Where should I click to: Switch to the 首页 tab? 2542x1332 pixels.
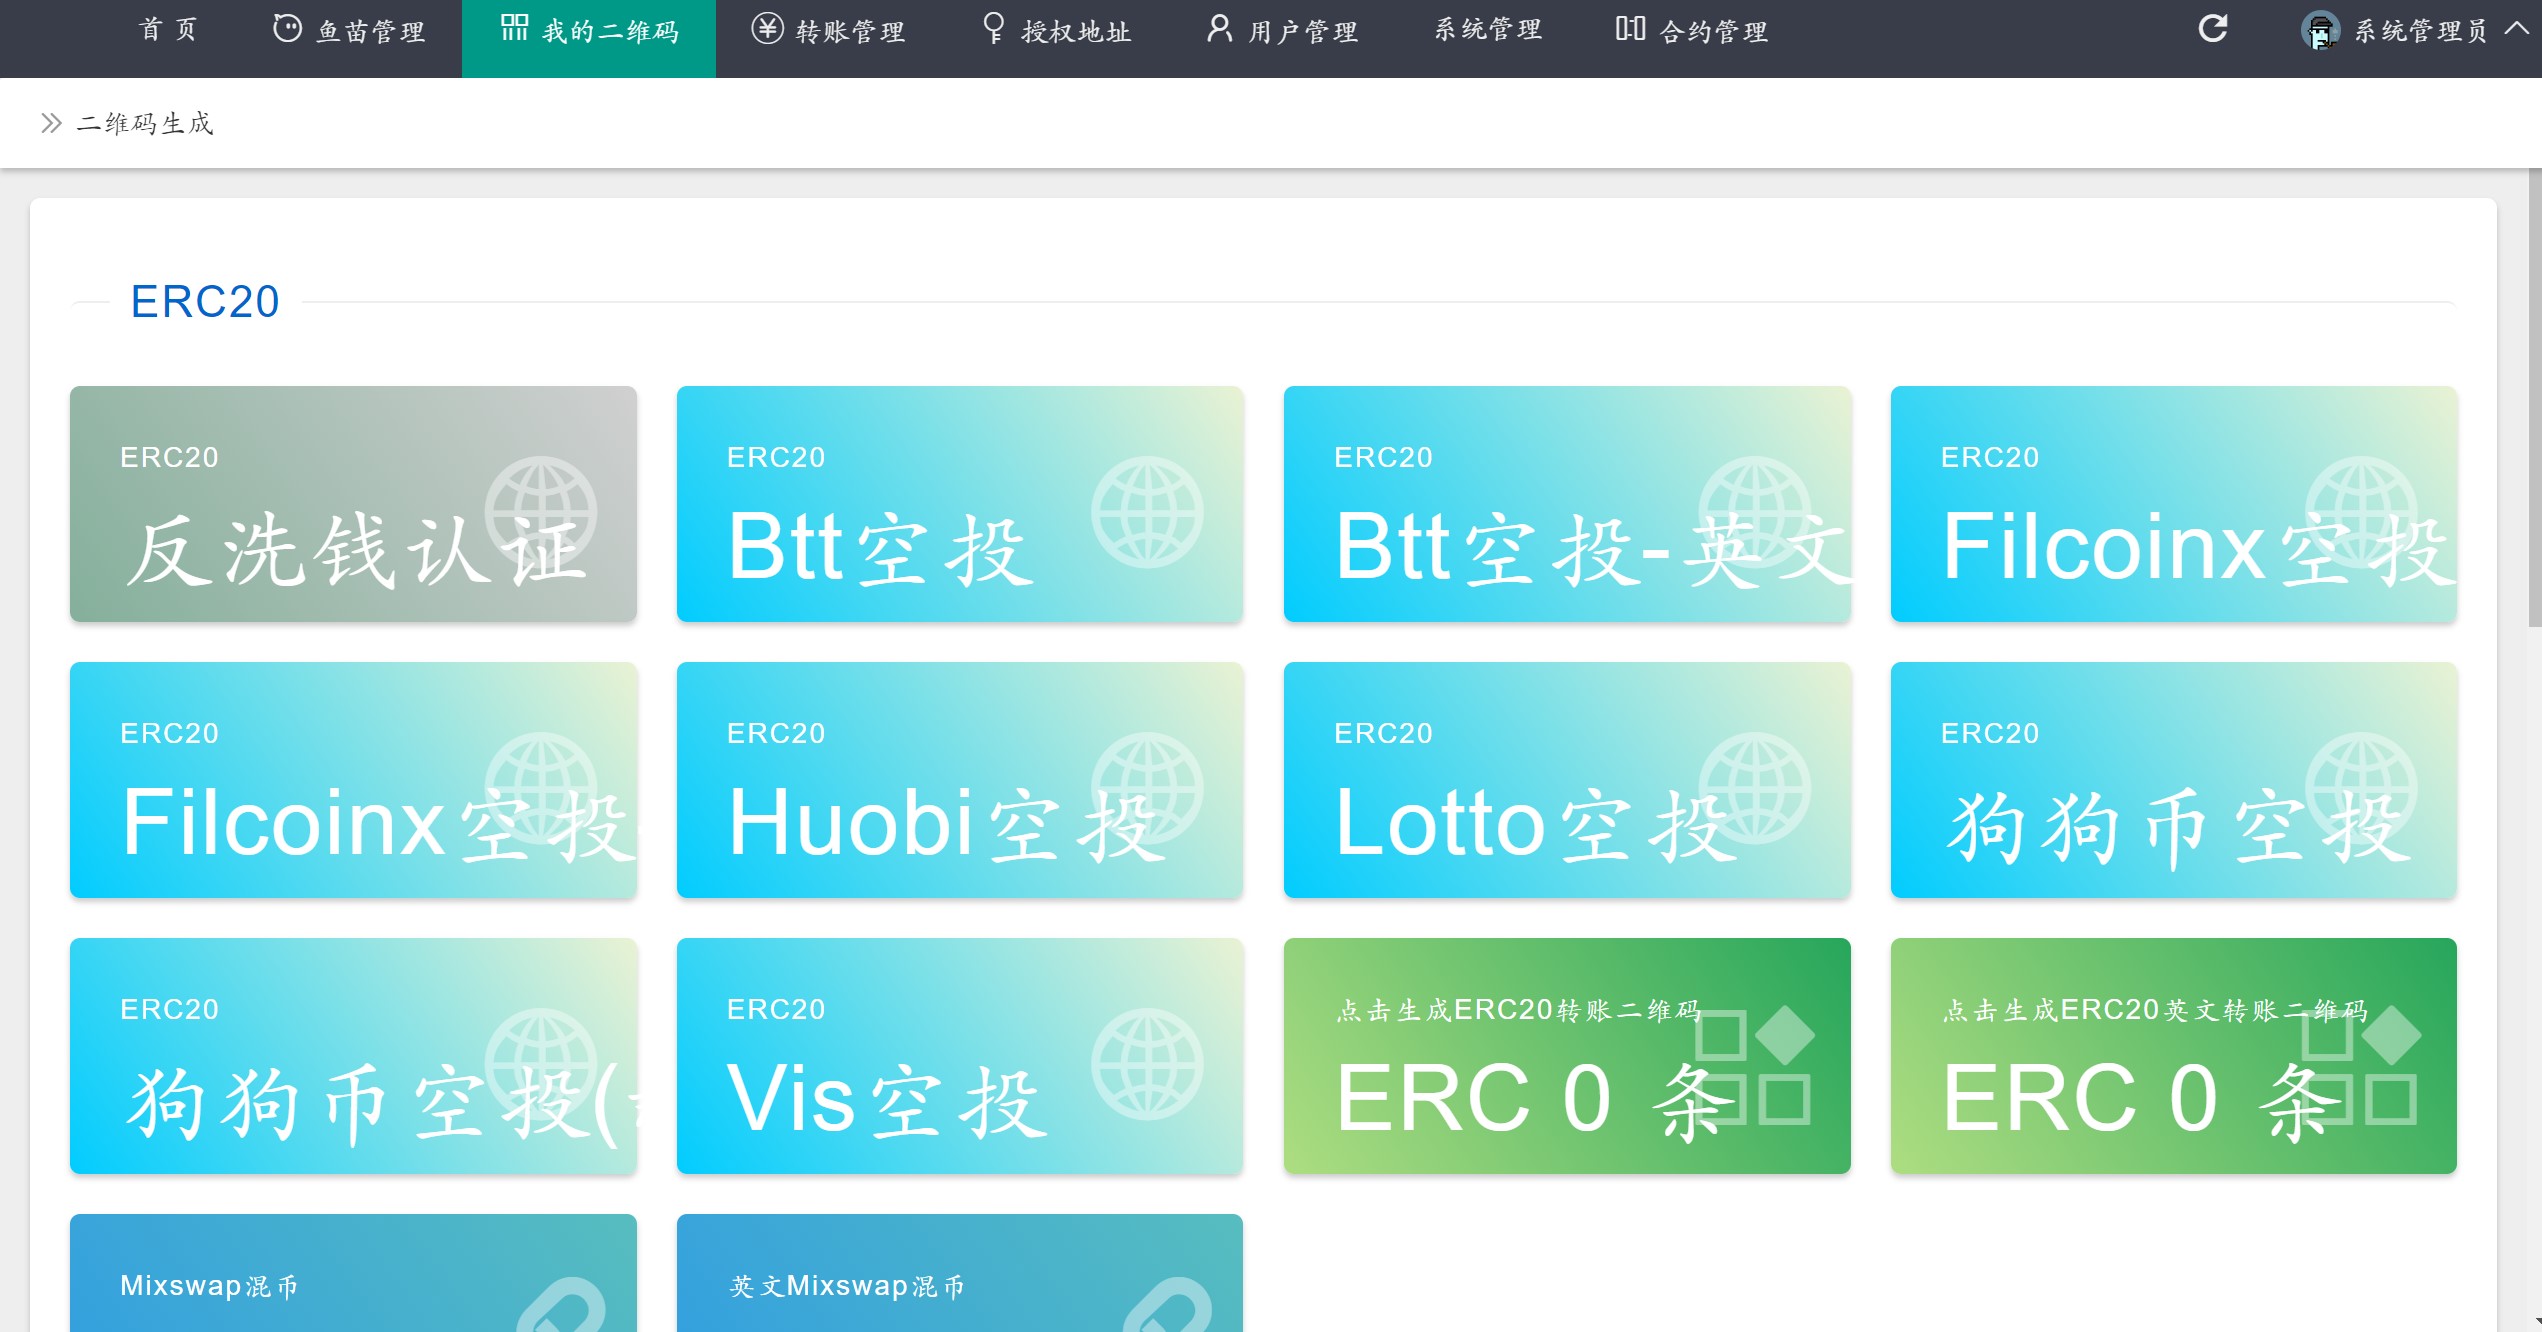click(167, 29)
